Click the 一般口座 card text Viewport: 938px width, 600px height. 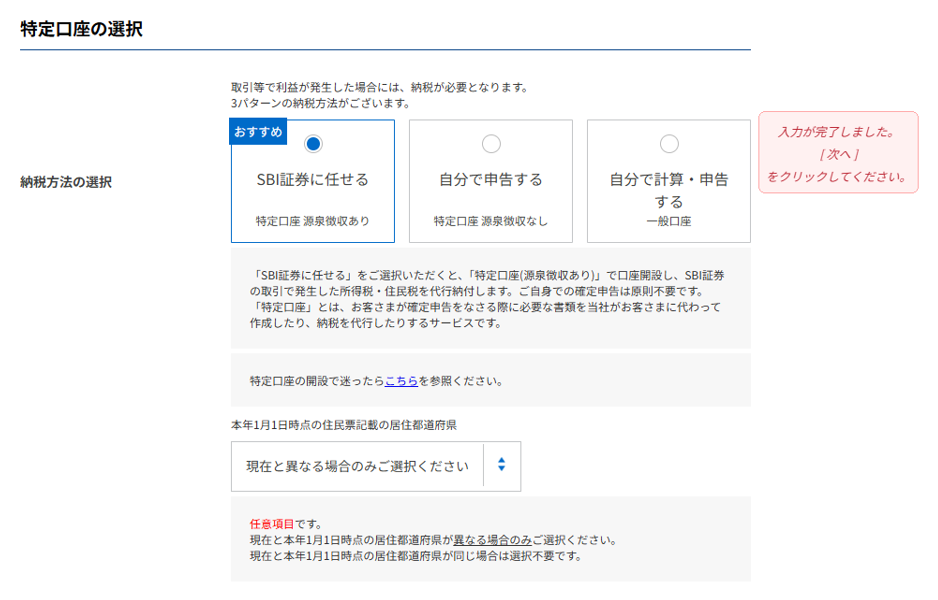click(x=669, y=221)
